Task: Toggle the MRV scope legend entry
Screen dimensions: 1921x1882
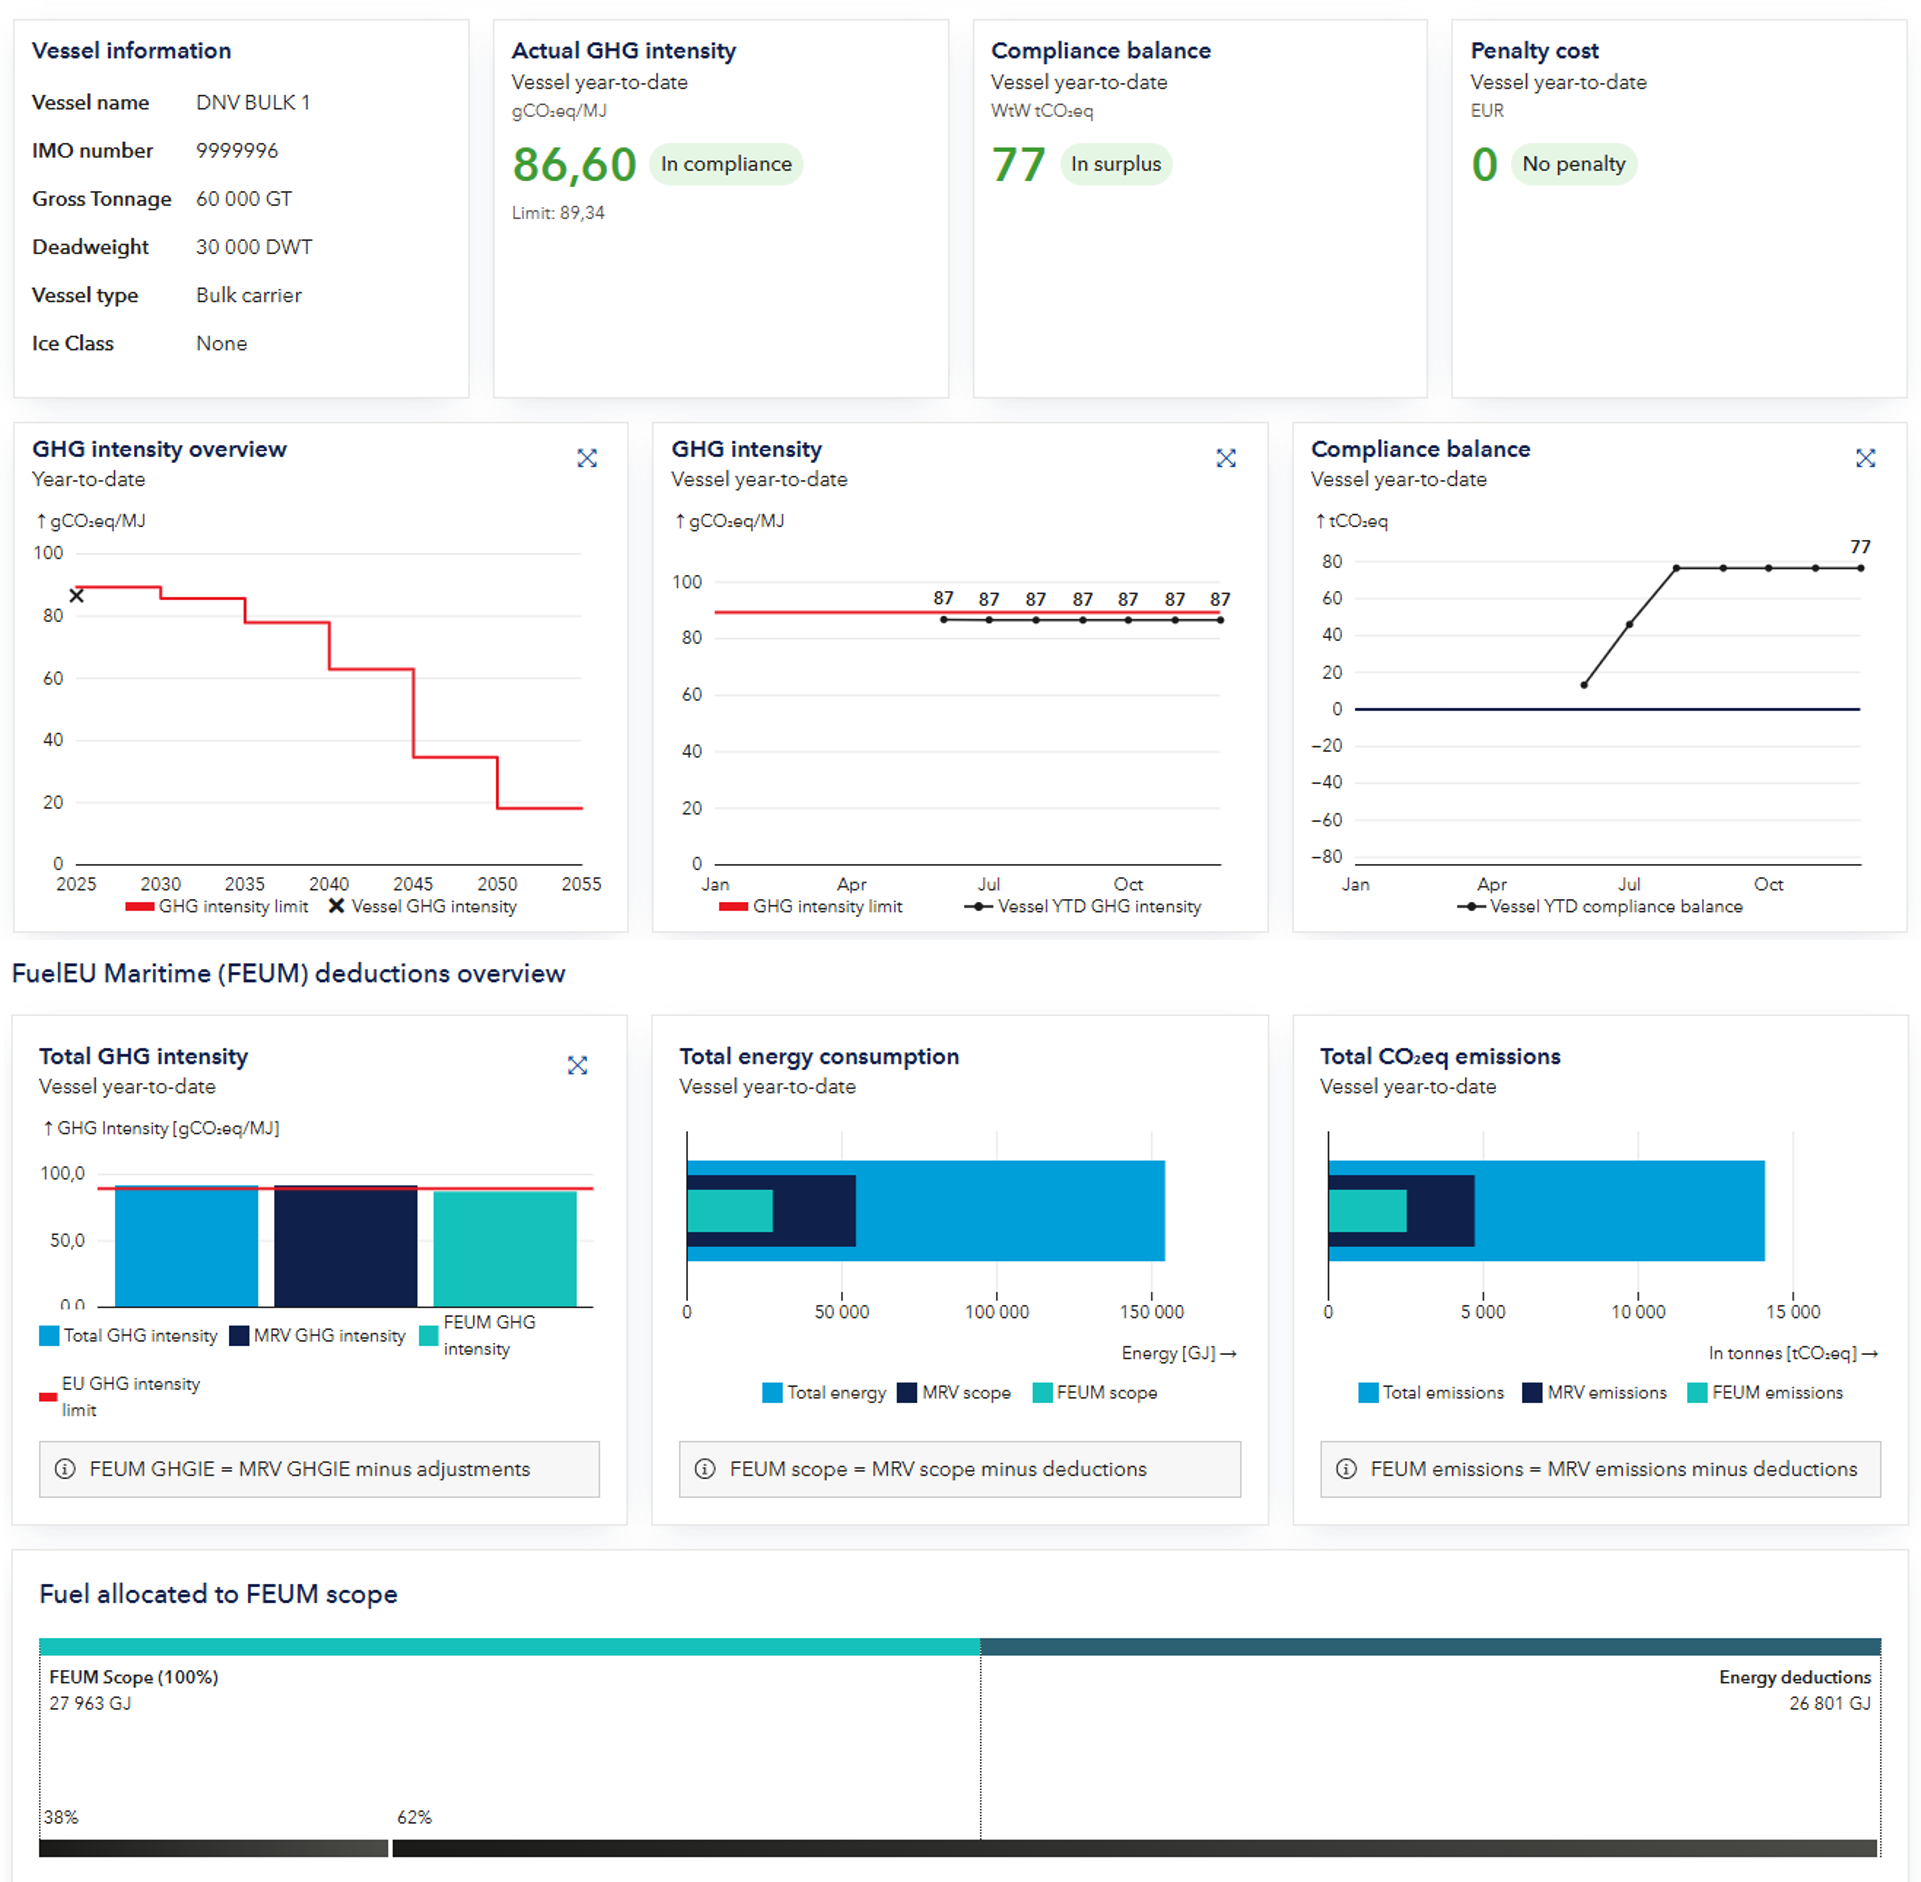Action: point(954,1392)
